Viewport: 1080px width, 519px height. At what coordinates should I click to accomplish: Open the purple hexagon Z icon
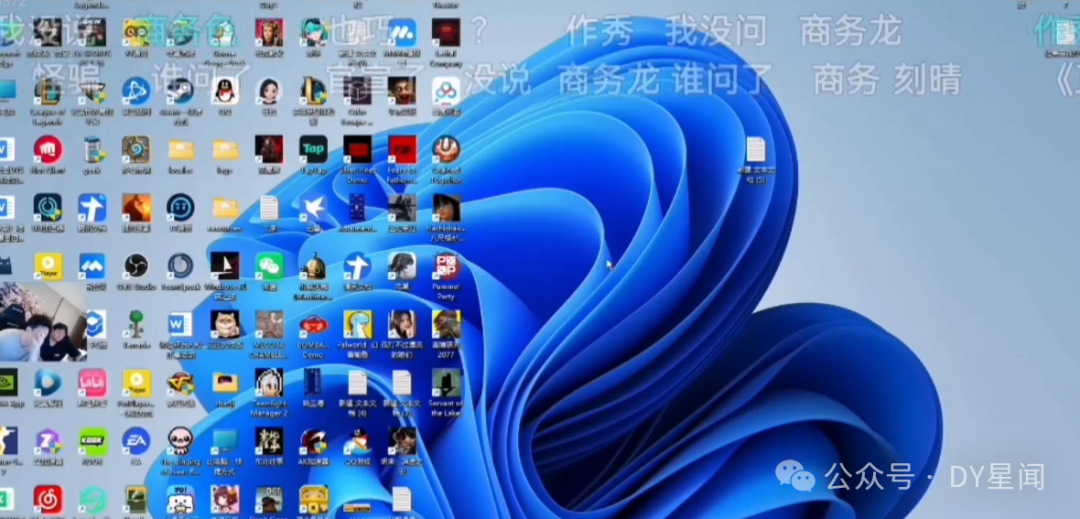[48, 441]
